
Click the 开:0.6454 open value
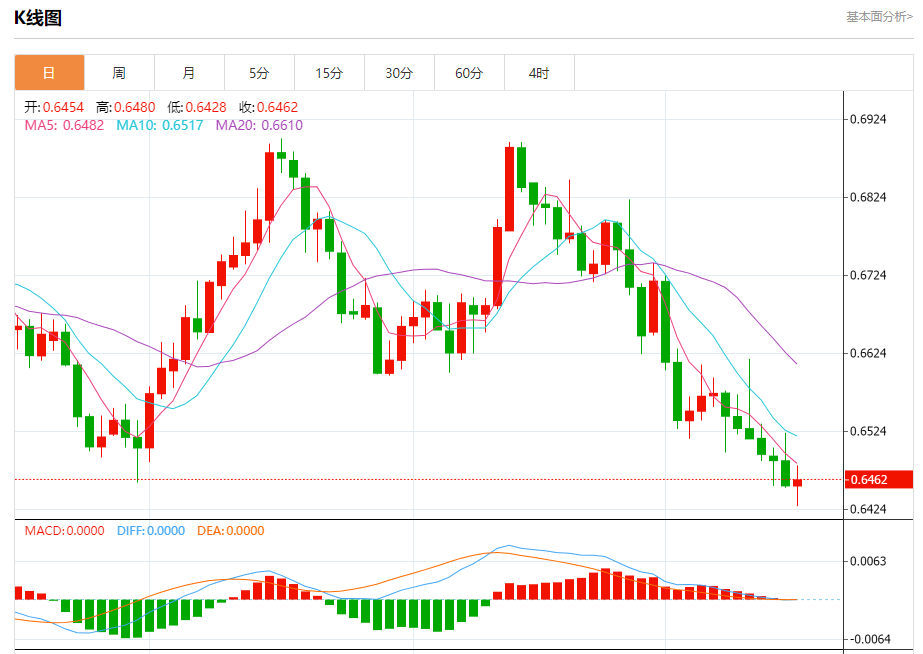54,107
